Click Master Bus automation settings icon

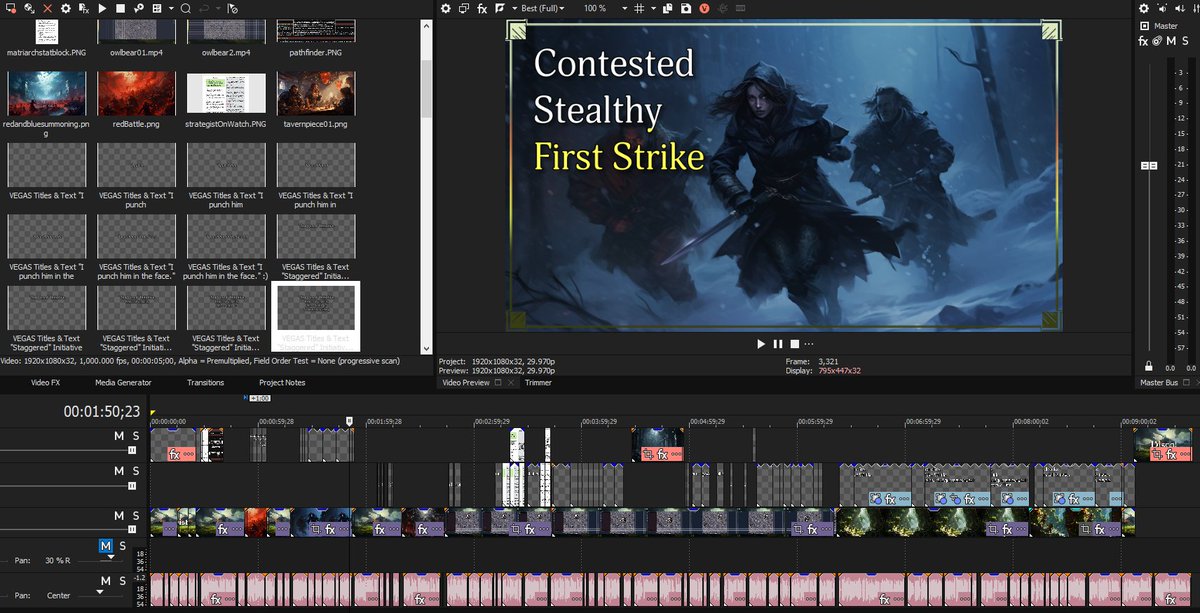point(1157,41)
